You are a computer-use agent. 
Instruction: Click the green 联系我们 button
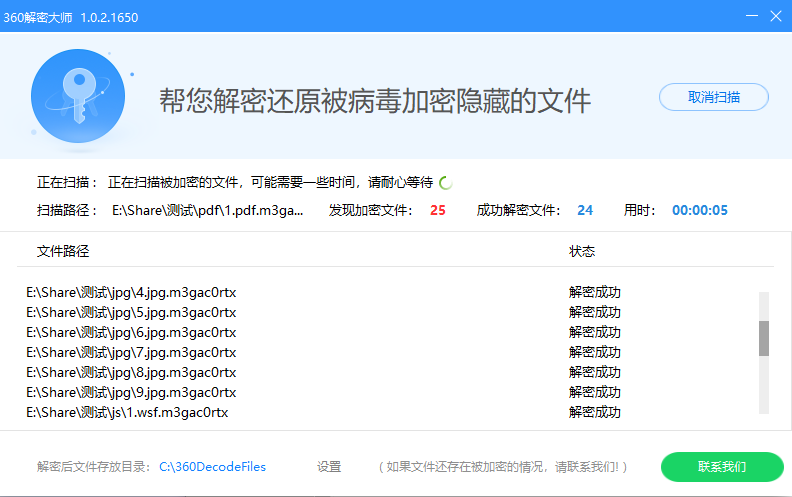coord(722,467)
